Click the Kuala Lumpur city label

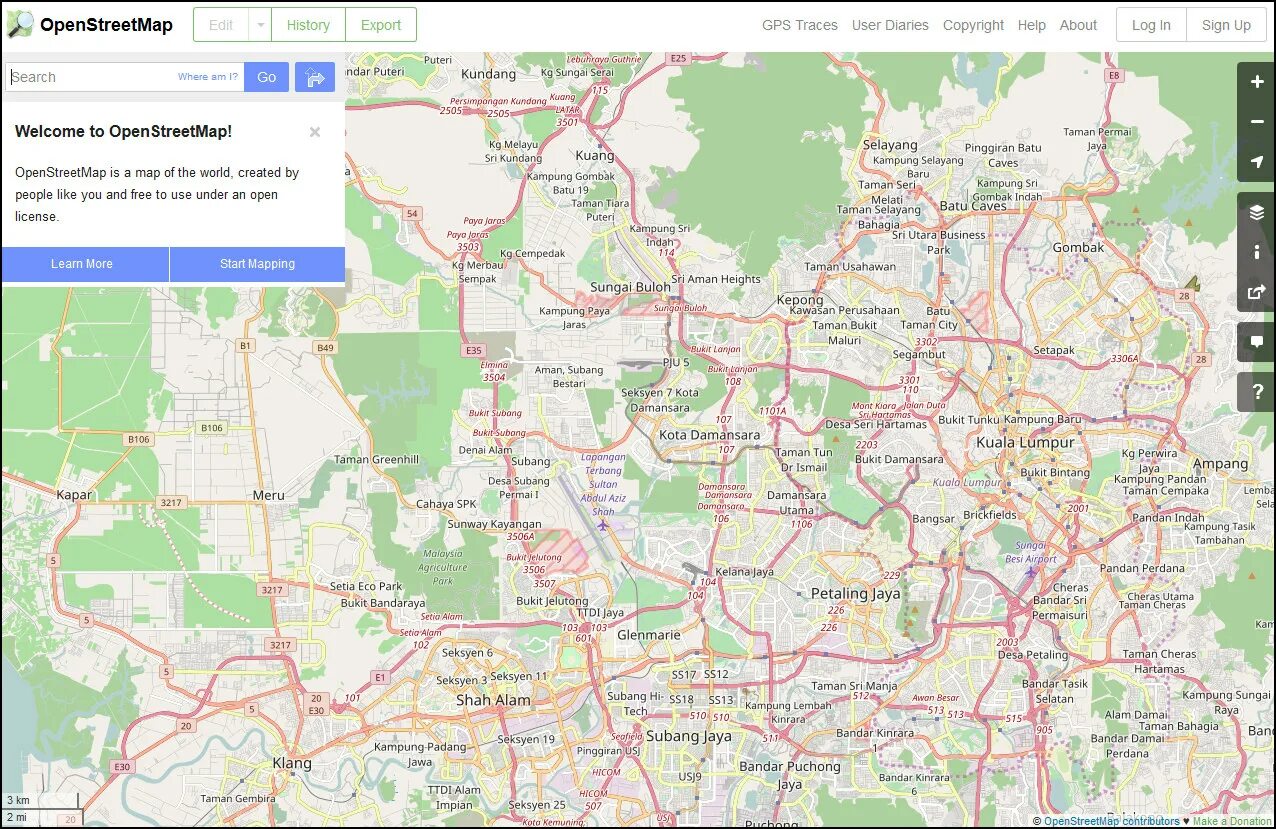[1025, 442]
